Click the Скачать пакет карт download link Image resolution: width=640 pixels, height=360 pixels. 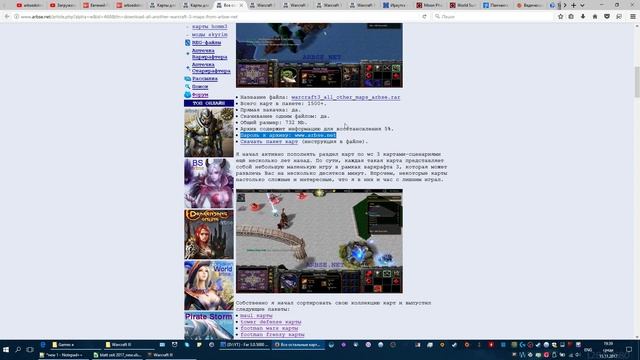(x=269, y=142)
